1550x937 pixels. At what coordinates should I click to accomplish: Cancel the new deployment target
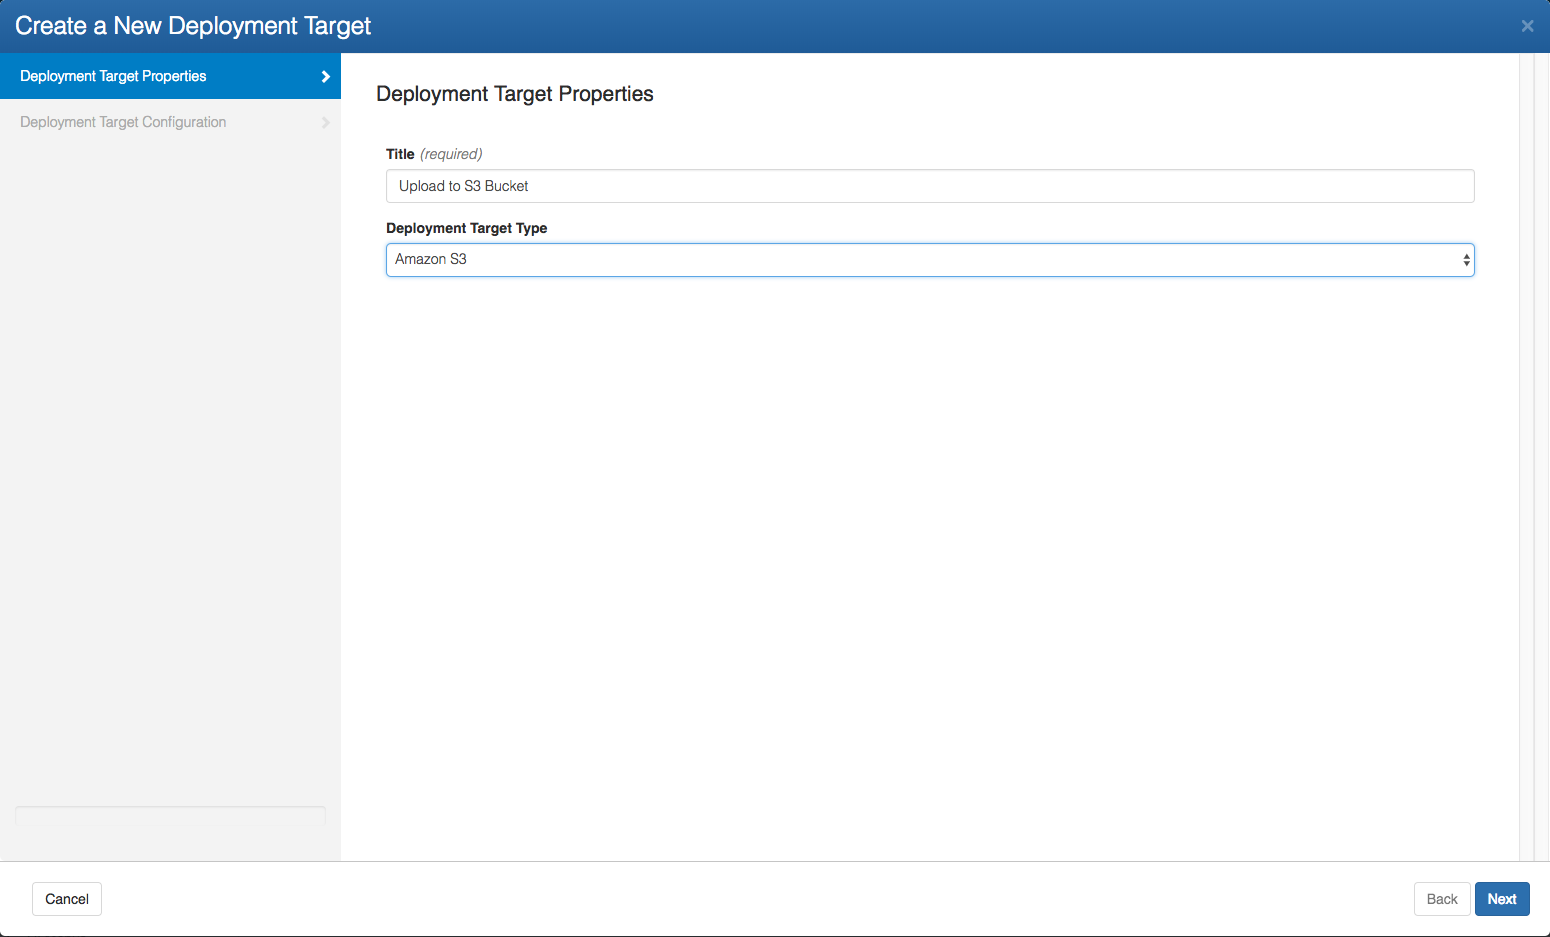tap(67, 899)
